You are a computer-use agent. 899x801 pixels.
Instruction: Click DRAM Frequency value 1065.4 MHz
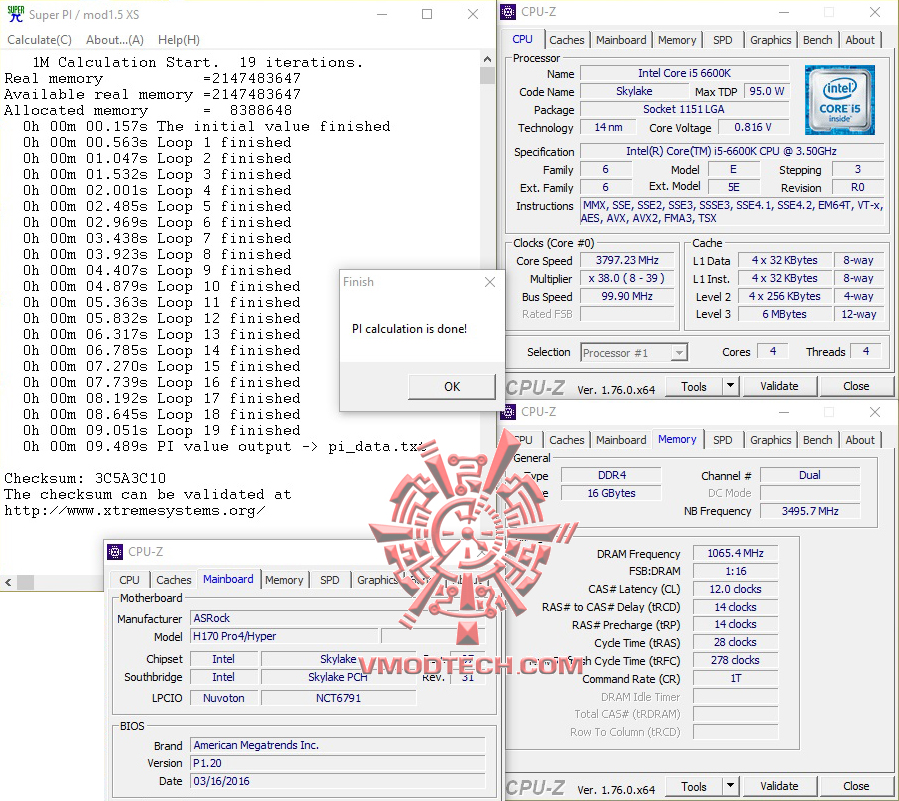coord(735,553)
